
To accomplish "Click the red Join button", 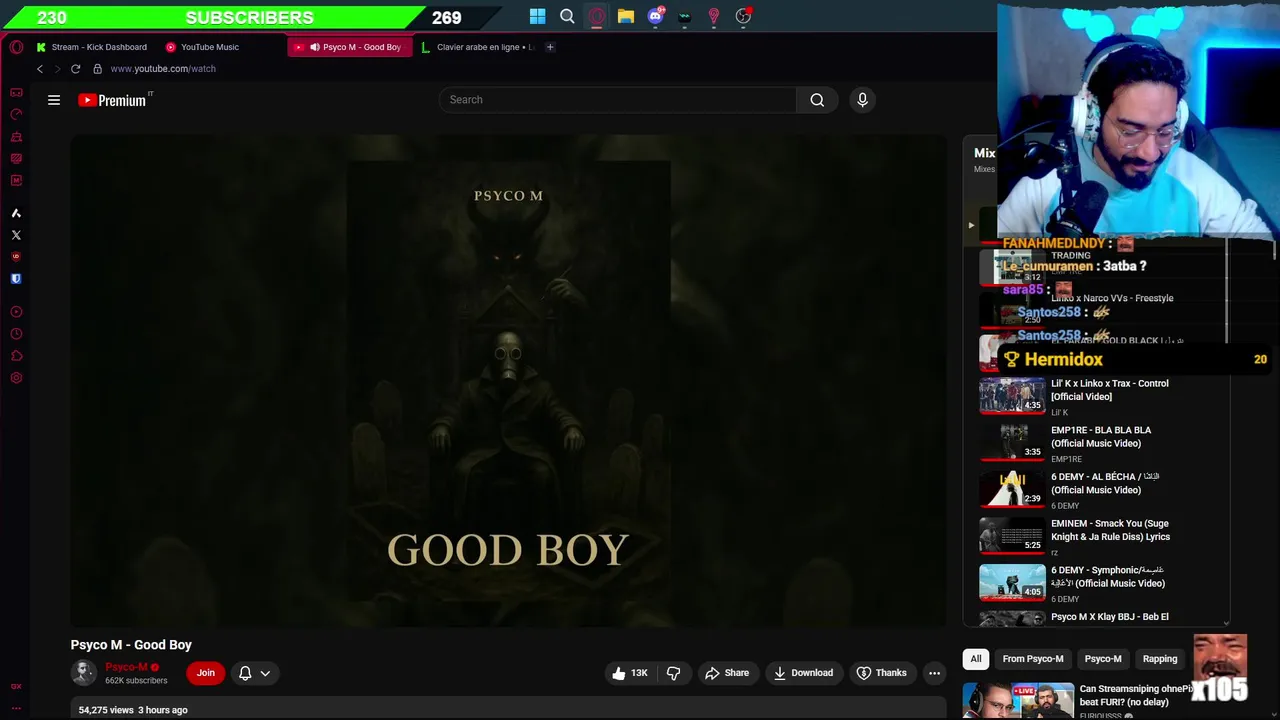I will click(205, 673).
